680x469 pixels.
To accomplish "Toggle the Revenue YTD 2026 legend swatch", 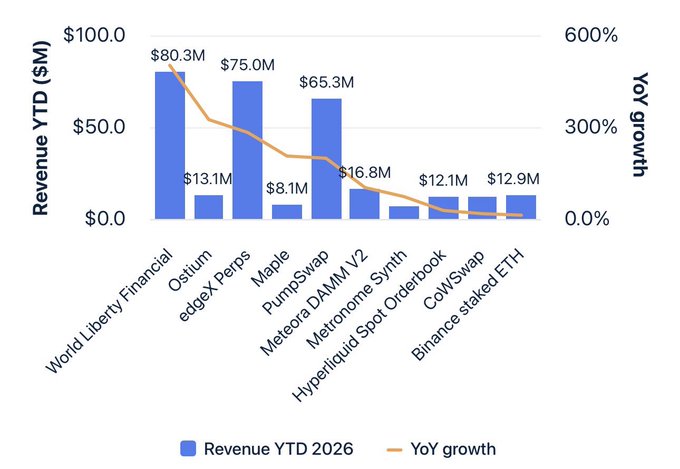I will point(188,449).
